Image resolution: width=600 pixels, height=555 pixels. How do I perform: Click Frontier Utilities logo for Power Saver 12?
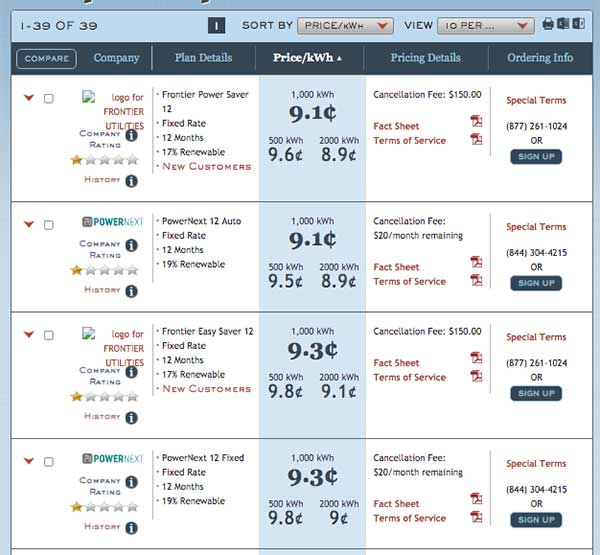pyautogui.click(x=113, y=111)
